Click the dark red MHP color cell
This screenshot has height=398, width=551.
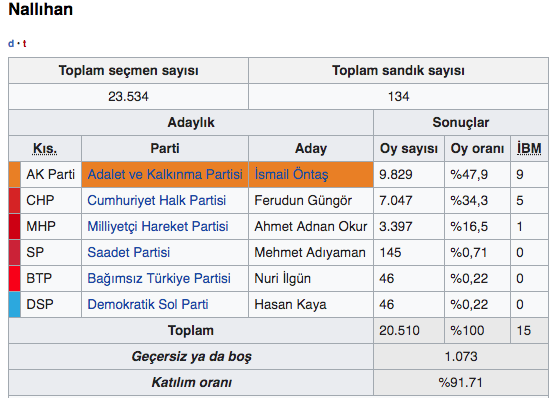[x=15, y=226]
